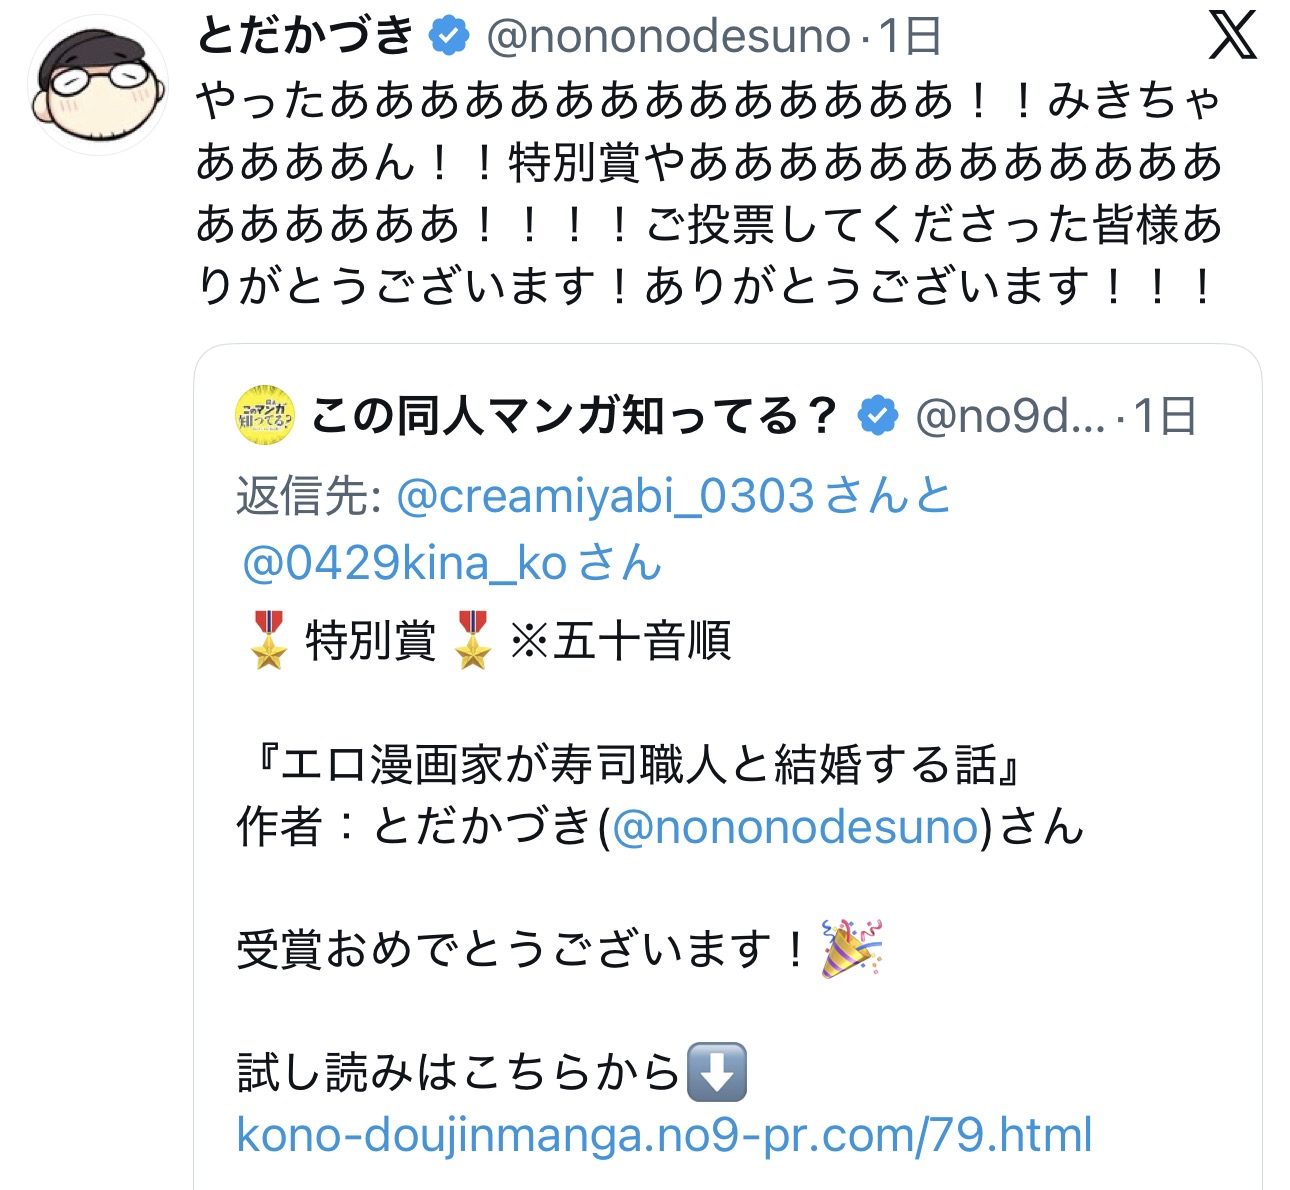Click the party popper emoji
Viewport: 1290px width, 1190px height.
click(x=851, y=947)
